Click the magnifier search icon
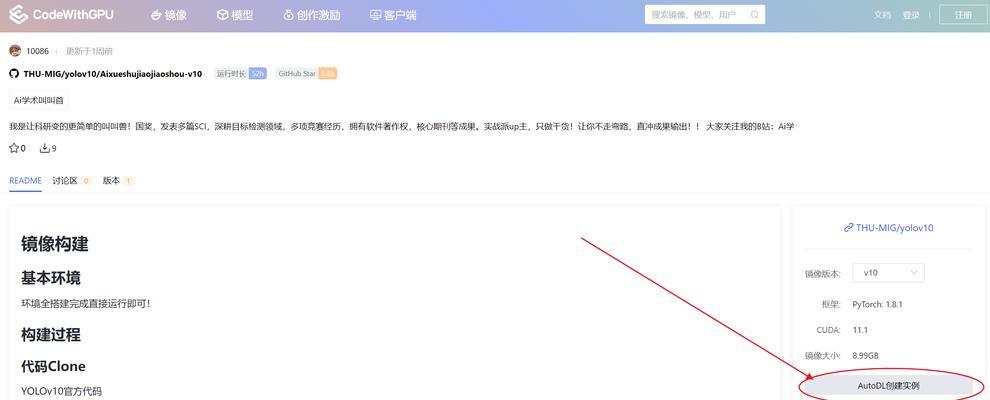990x400 pixels. tap(754, 15)
